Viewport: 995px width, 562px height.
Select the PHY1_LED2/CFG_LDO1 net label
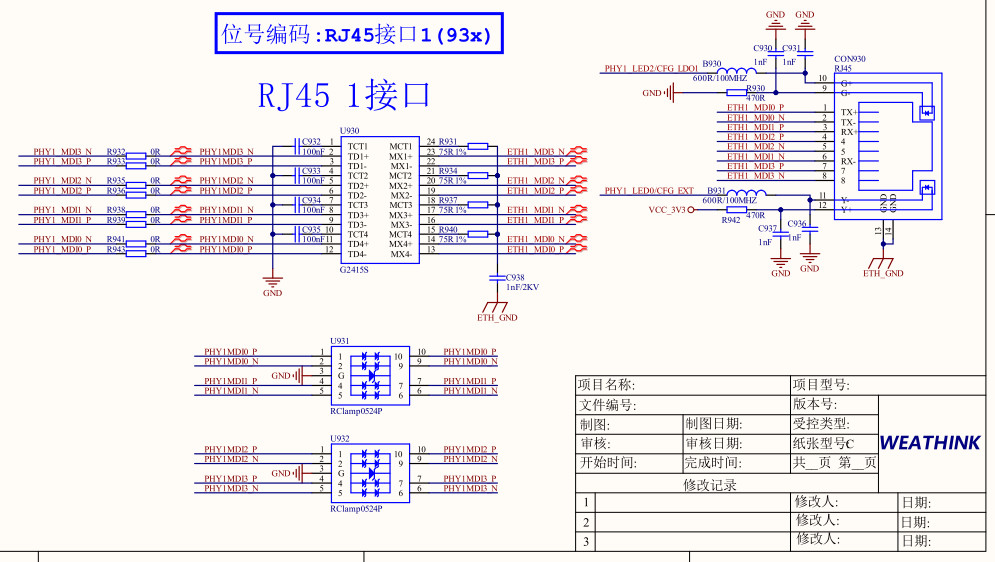pos(651,69)
